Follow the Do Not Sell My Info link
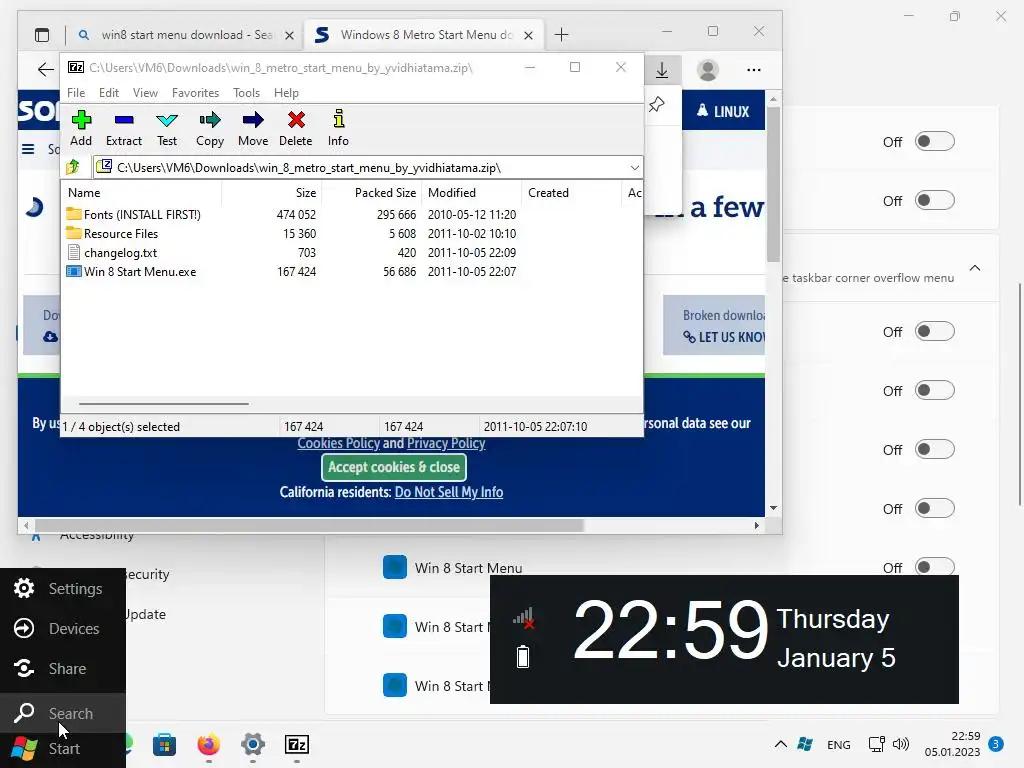 coord(449,492)
